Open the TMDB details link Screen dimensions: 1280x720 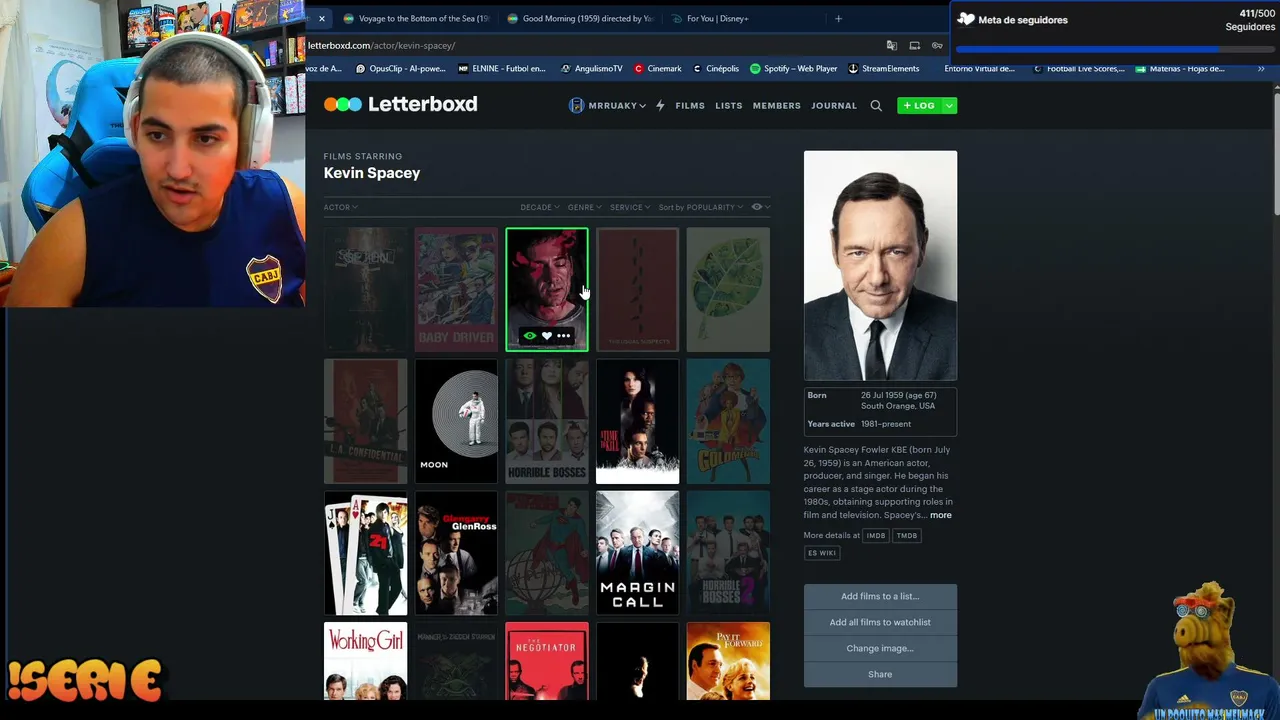tap(907, 536)
